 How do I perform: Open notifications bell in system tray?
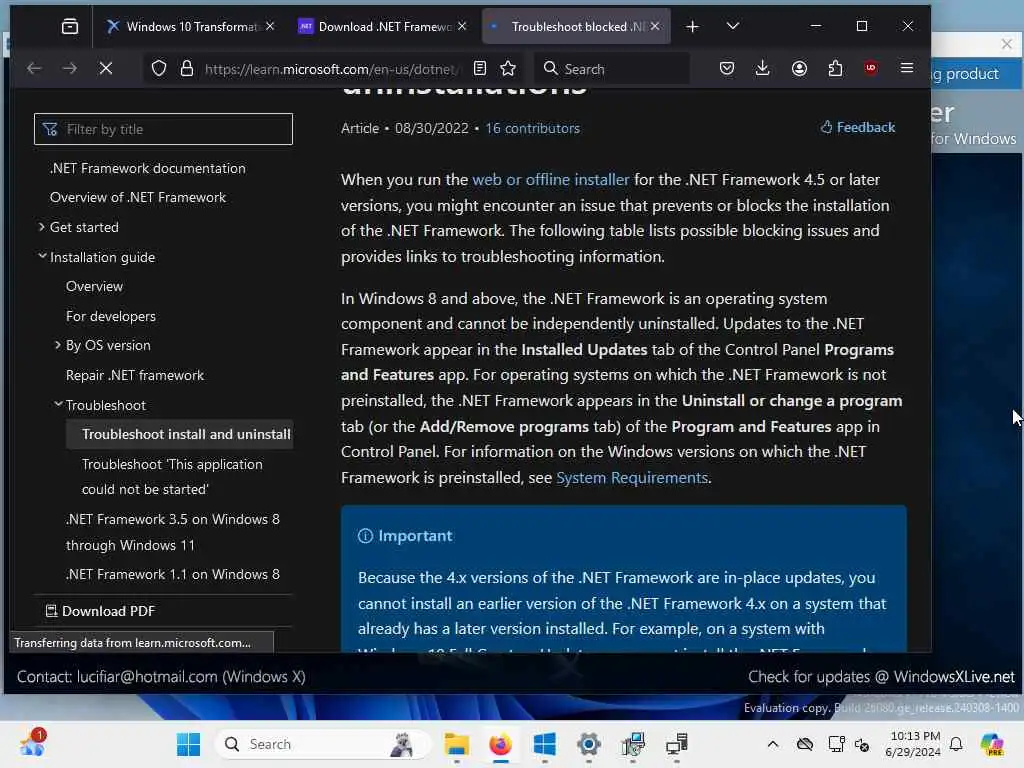tap(956, 744)
